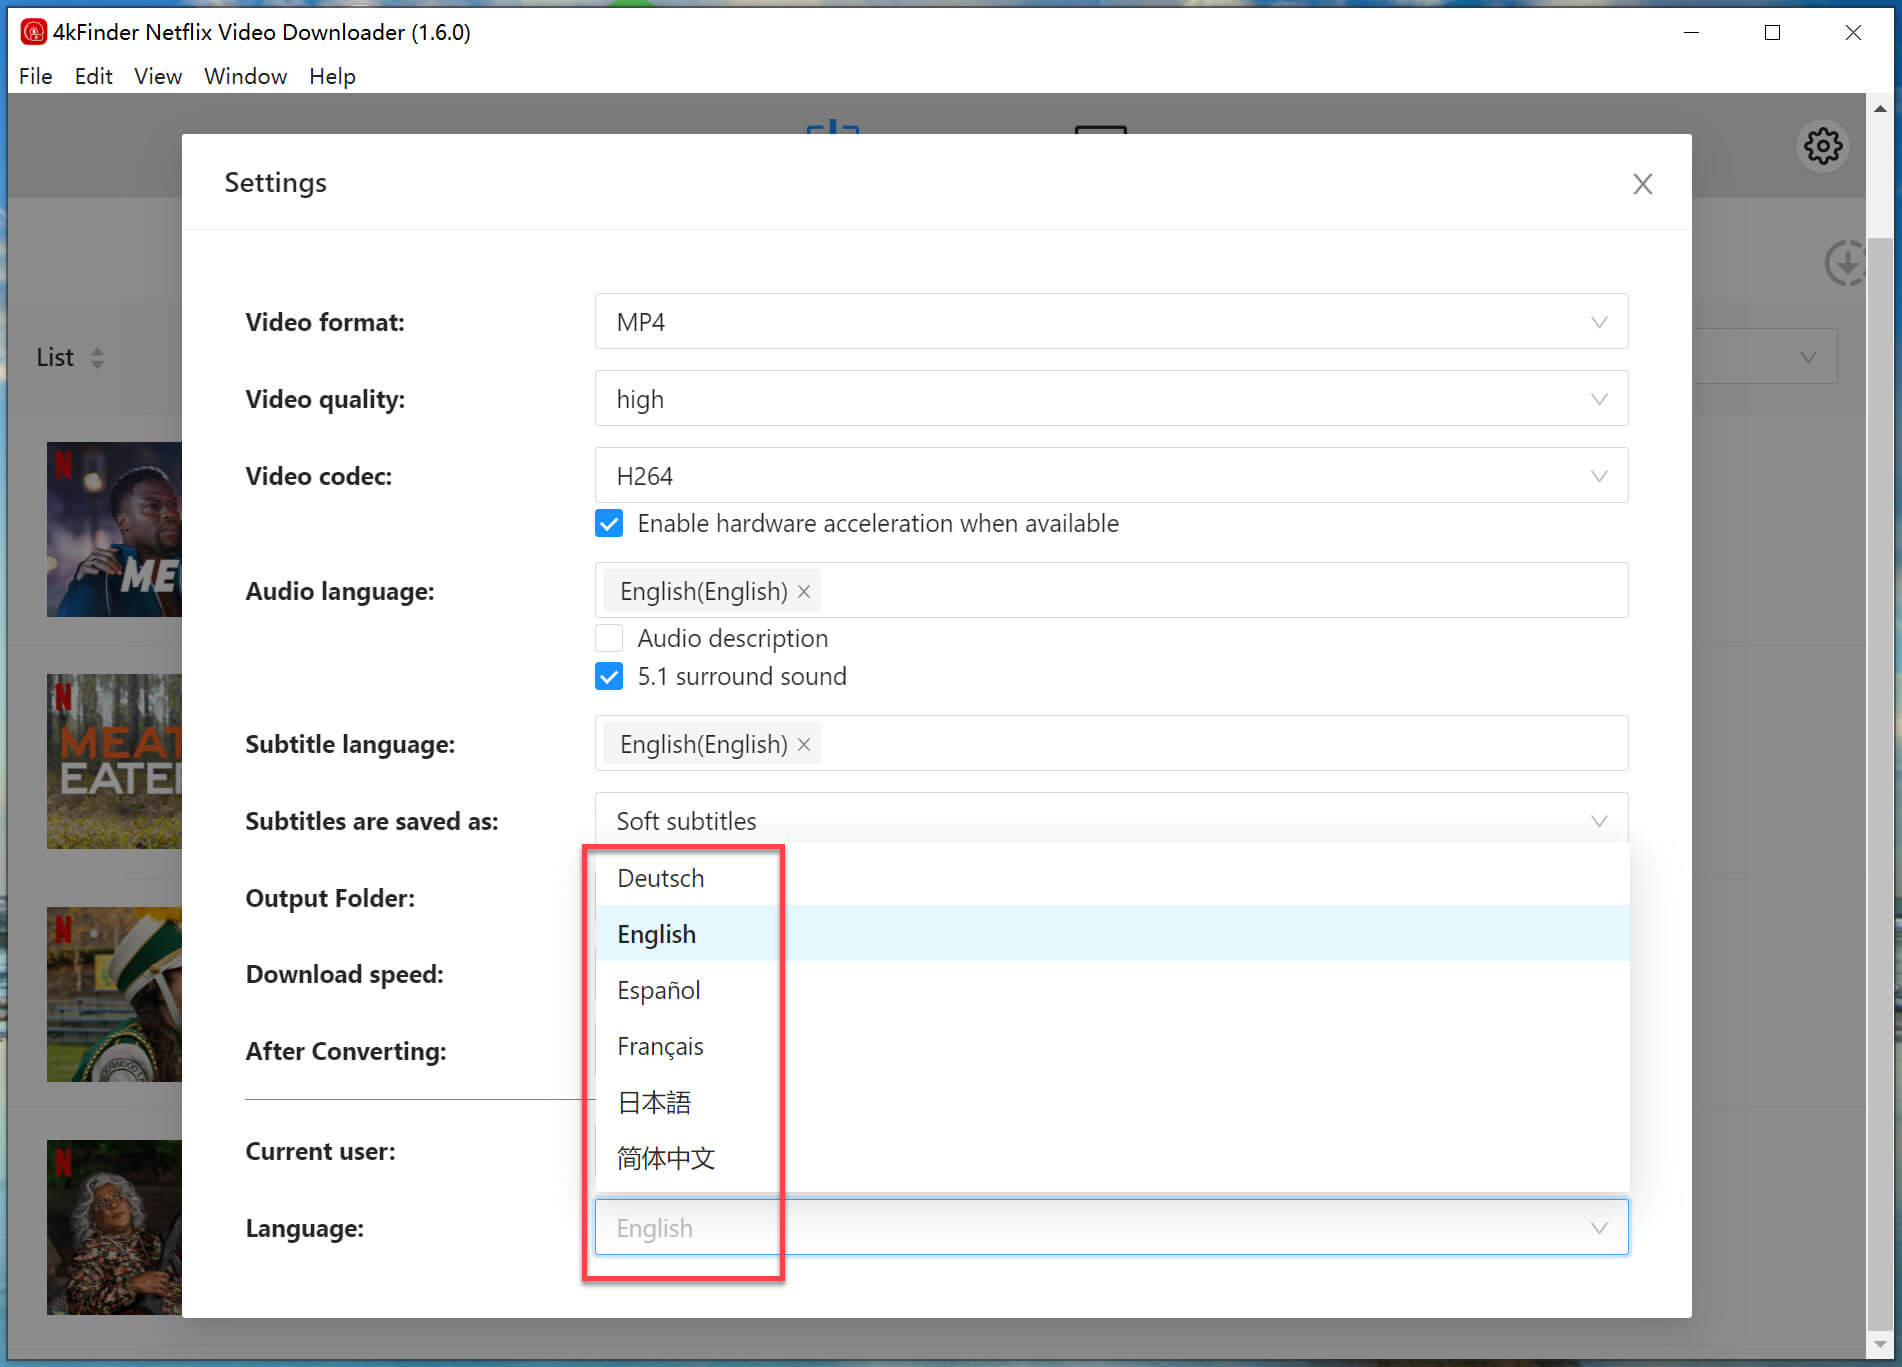
Task: Open the Madea movie thumbnail
Action: [x=114, y=1227]
